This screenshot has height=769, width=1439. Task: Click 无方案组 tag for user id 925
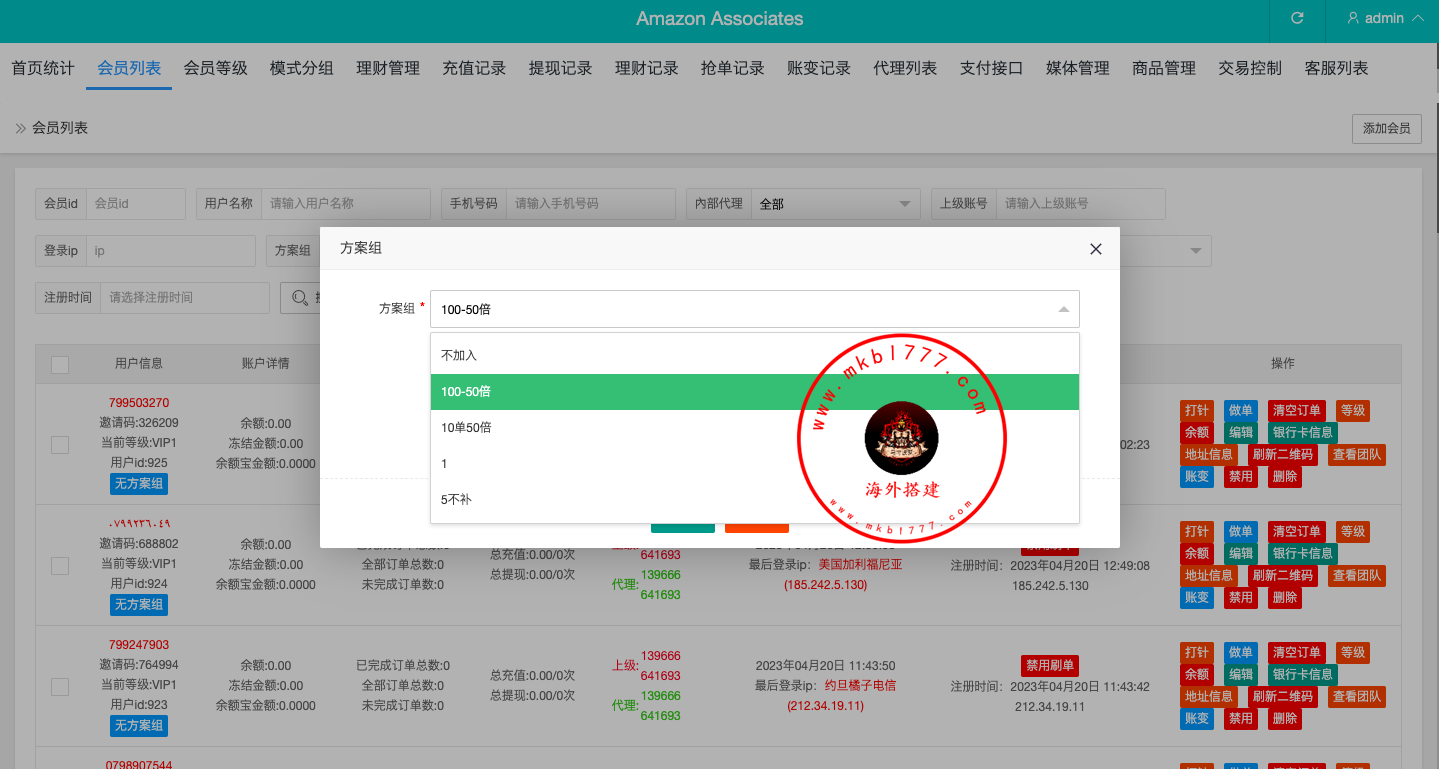coord(139,484)
